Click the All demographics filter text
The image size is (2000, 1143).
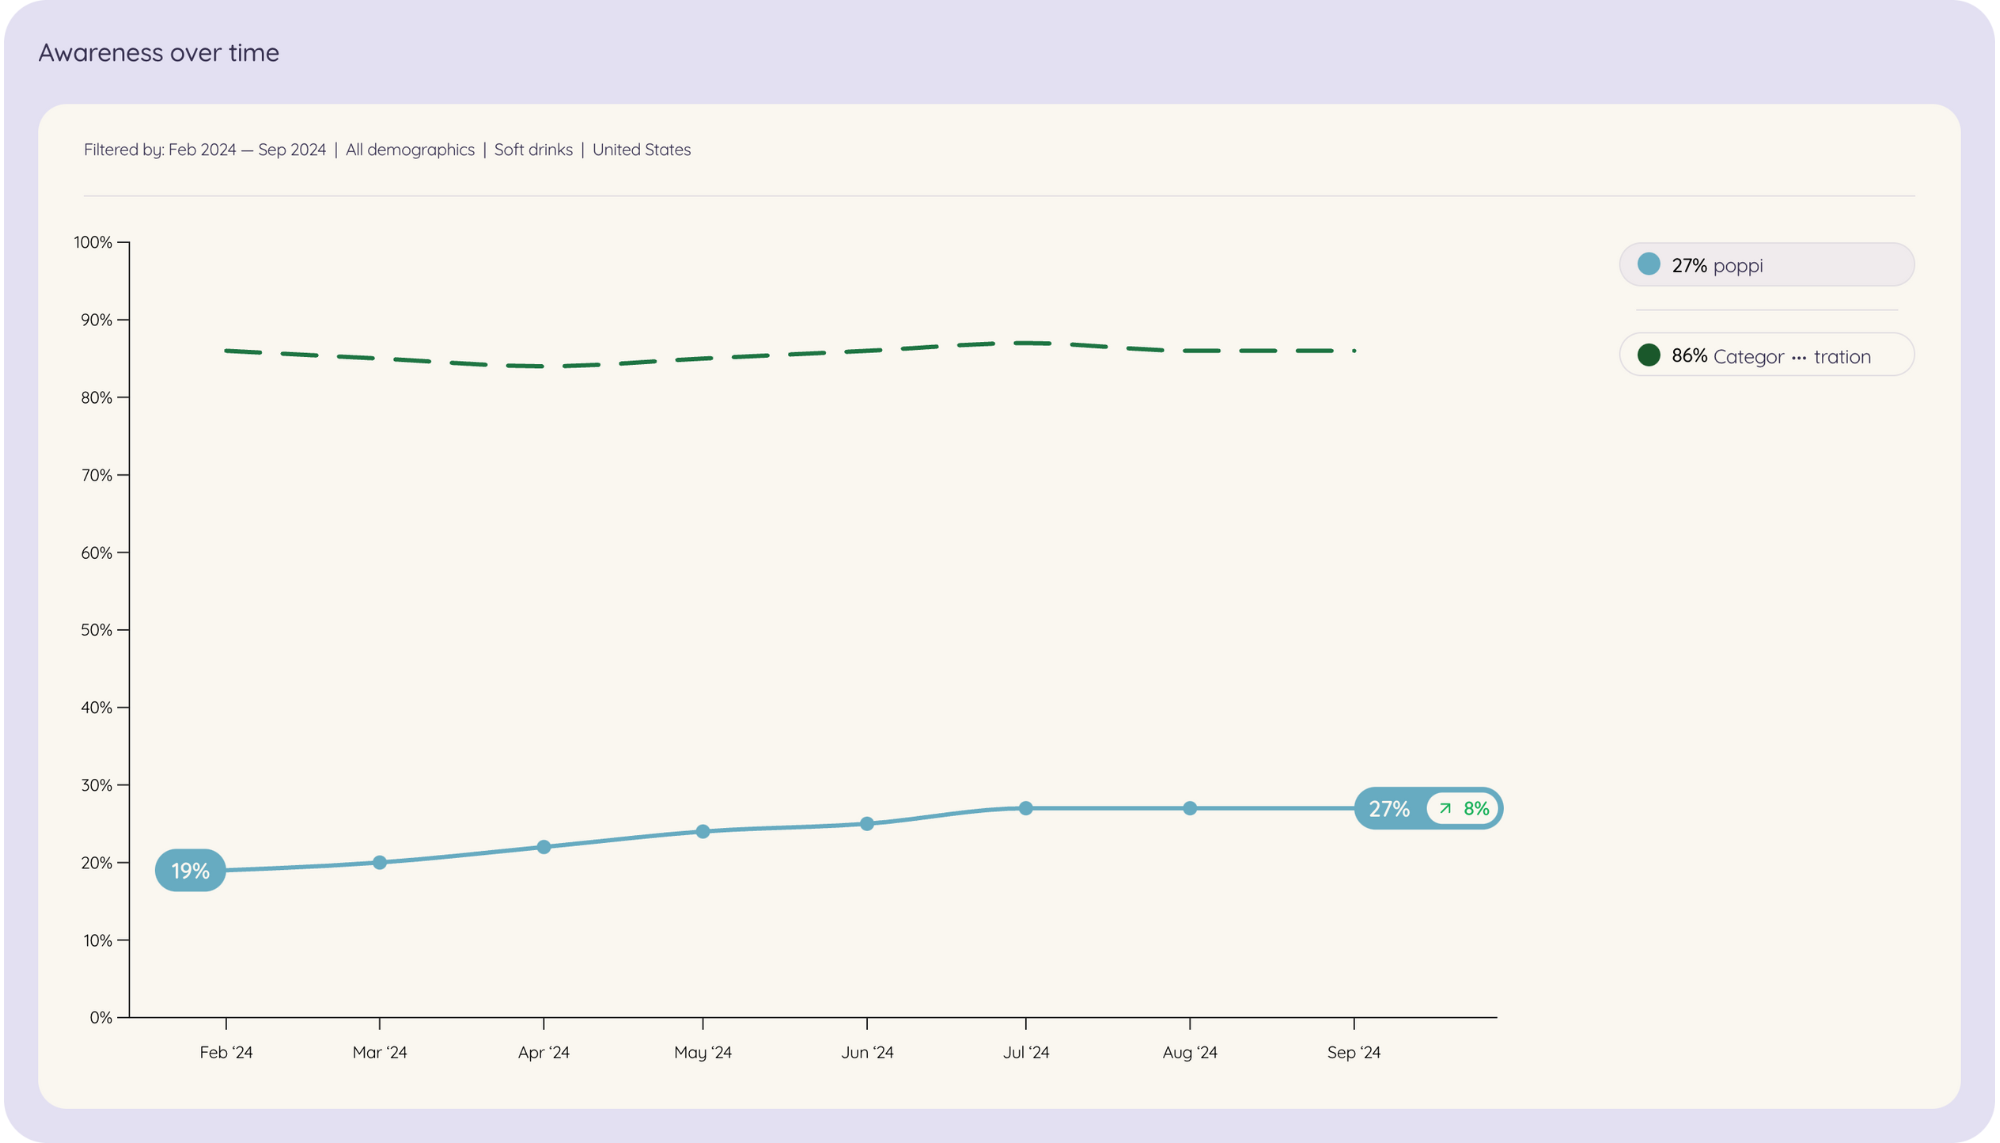click(x=410, y=150)
